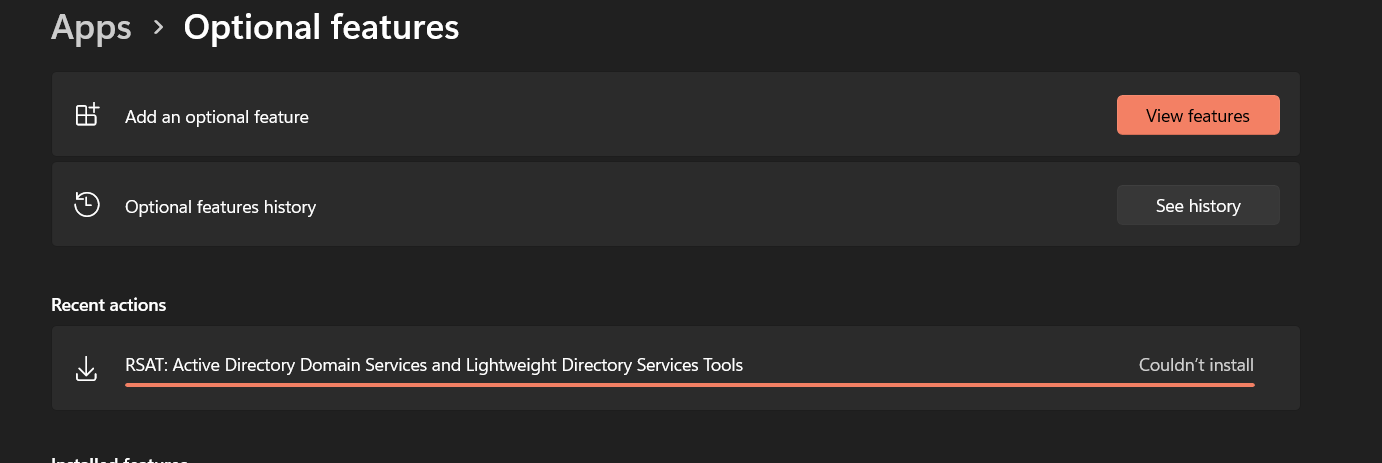Open the View features button

(x=1198, y=115)
